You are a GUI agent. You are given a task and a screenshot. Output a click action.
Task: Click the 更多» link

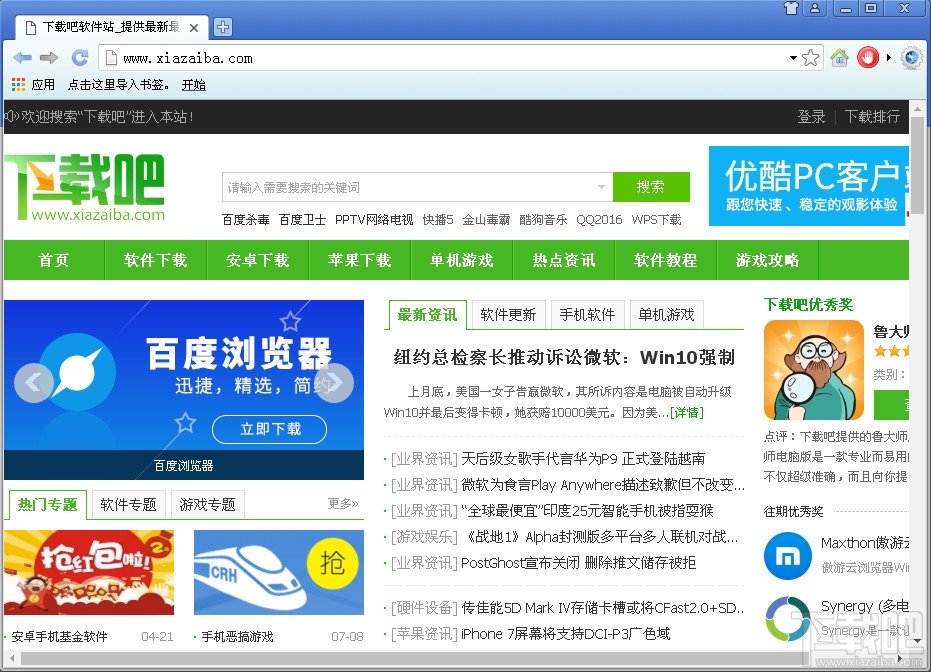pos(343,503)
